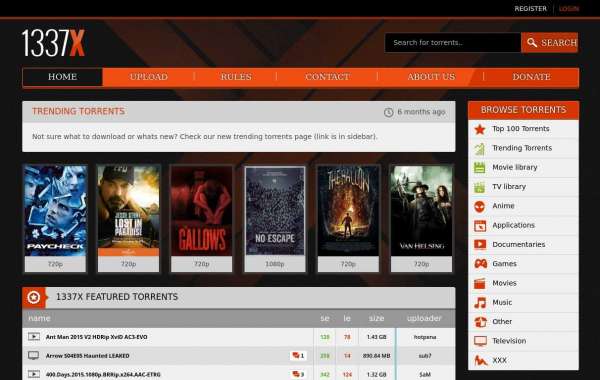This screenshot has height=380, width=600.
Task: Open the UPLOAD menu item
Action: tap(148, 77)
